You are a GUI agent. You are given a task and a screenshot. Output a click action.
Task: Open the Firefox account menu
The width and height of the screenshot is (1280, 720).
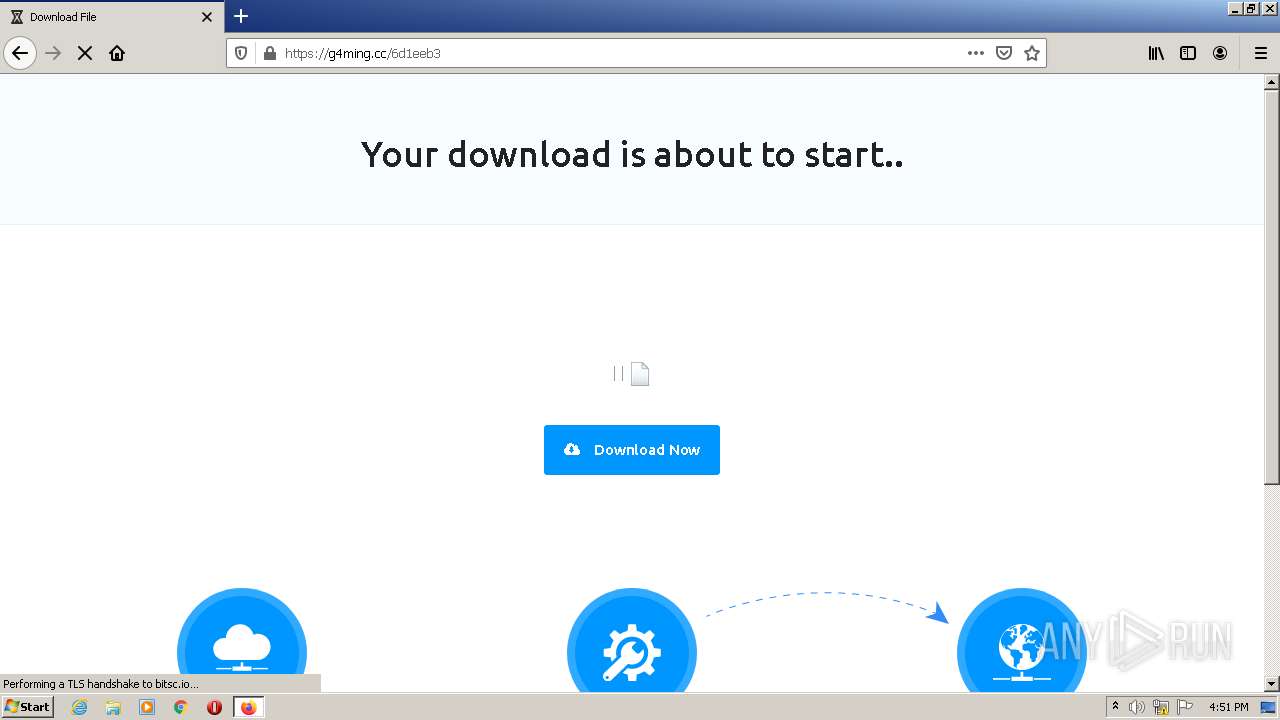click(x=1220, y=53)
